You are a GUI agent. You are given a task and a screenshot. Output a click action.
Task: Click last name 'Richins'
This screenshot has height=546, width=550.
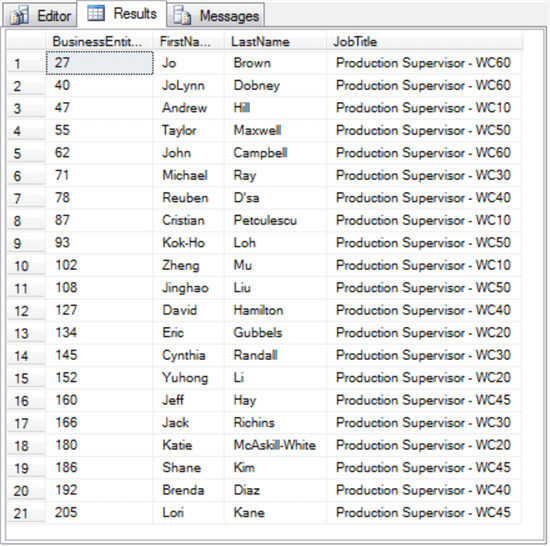point(254,423)
